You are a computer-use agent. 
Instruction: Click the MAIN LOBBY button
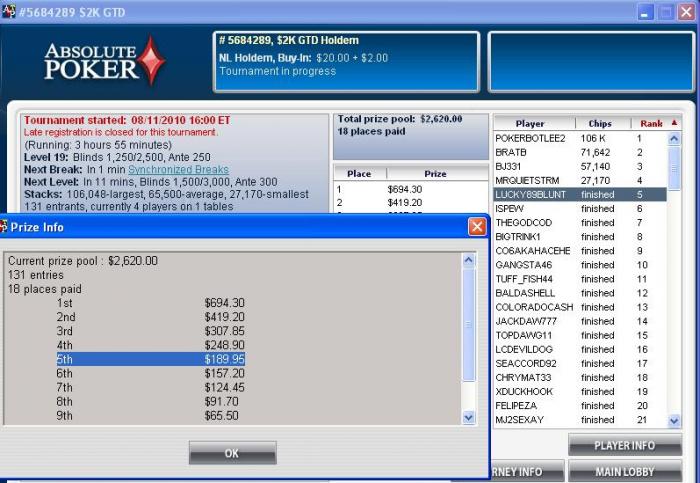pos(625,471)
